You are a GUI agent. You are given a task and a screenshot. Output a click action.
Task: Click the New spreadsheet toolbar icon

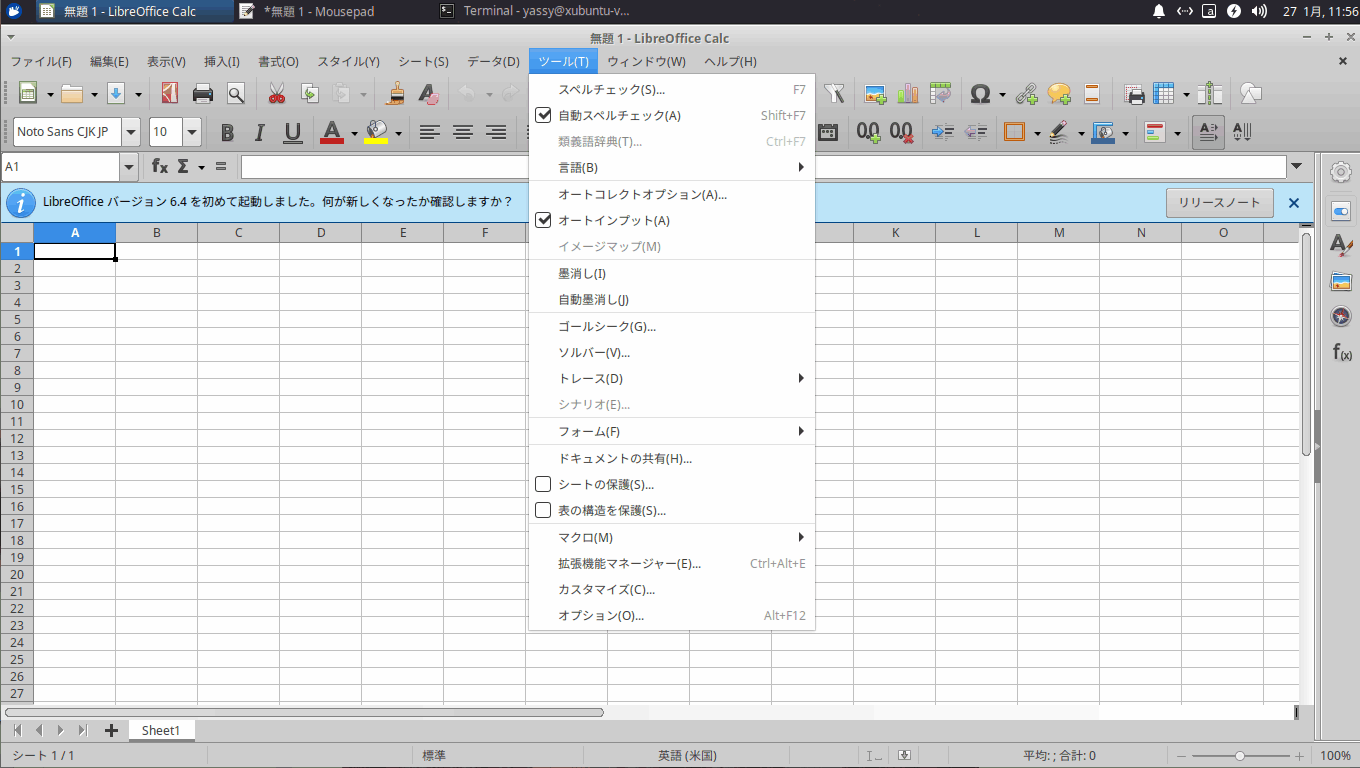[28, 94]
